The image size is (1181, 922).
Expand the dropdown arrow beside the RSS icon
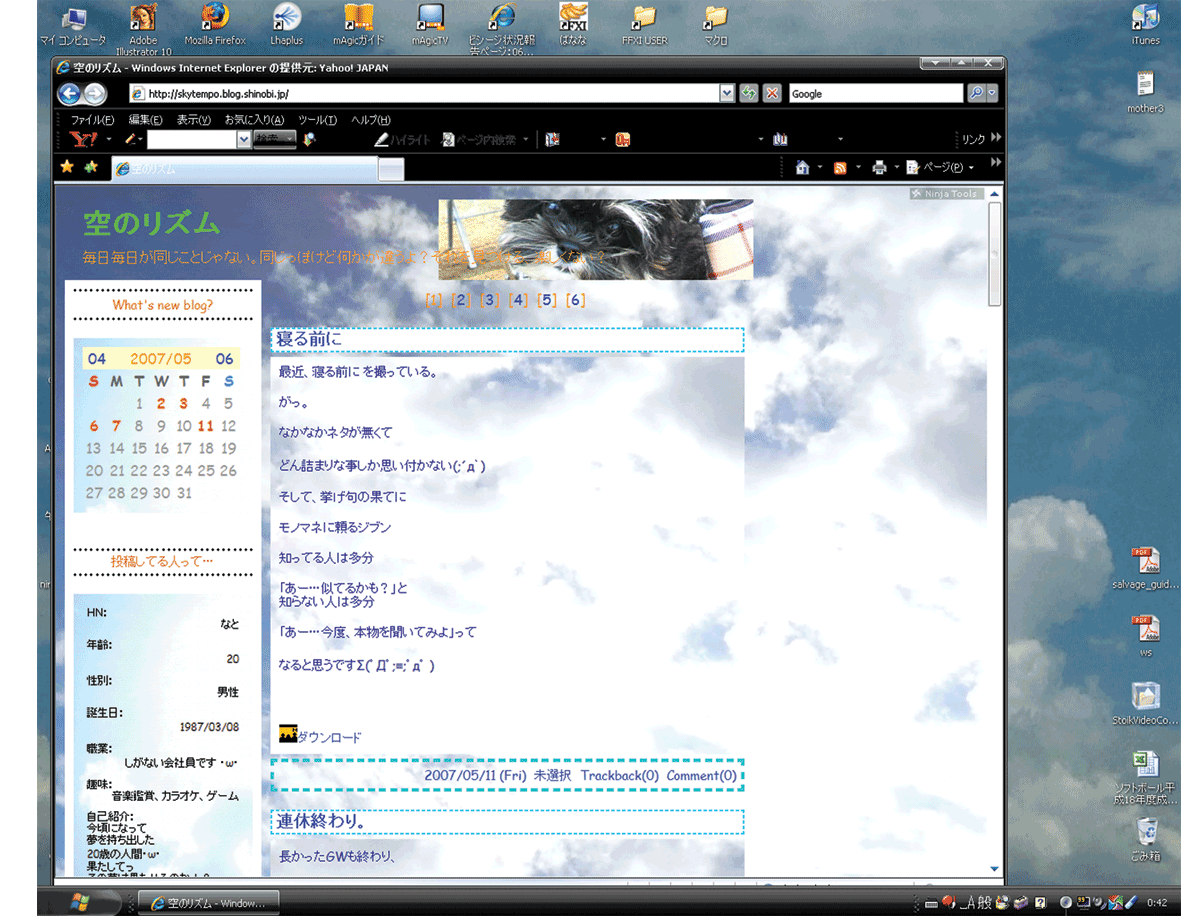point(858,167)
